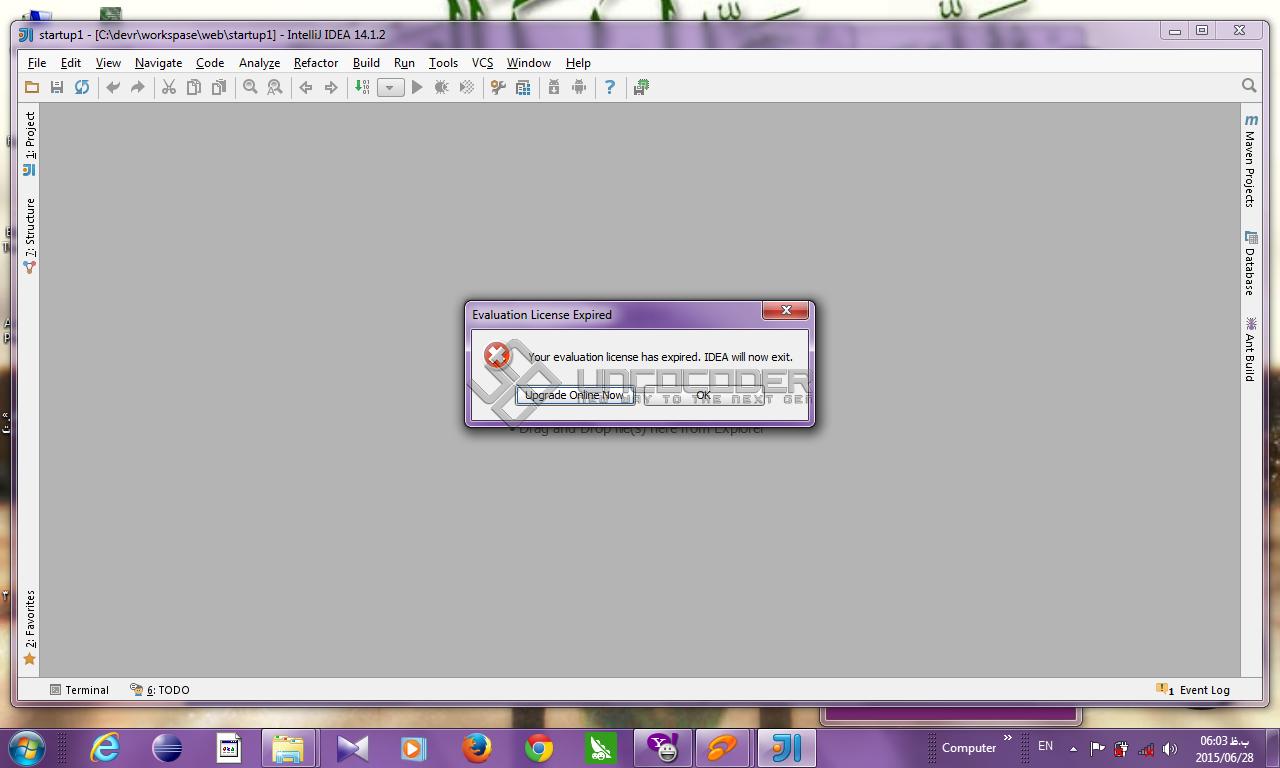Click the Replace icon in toolbar
This screenshot has height=768, width=1280.
[275, 88]
